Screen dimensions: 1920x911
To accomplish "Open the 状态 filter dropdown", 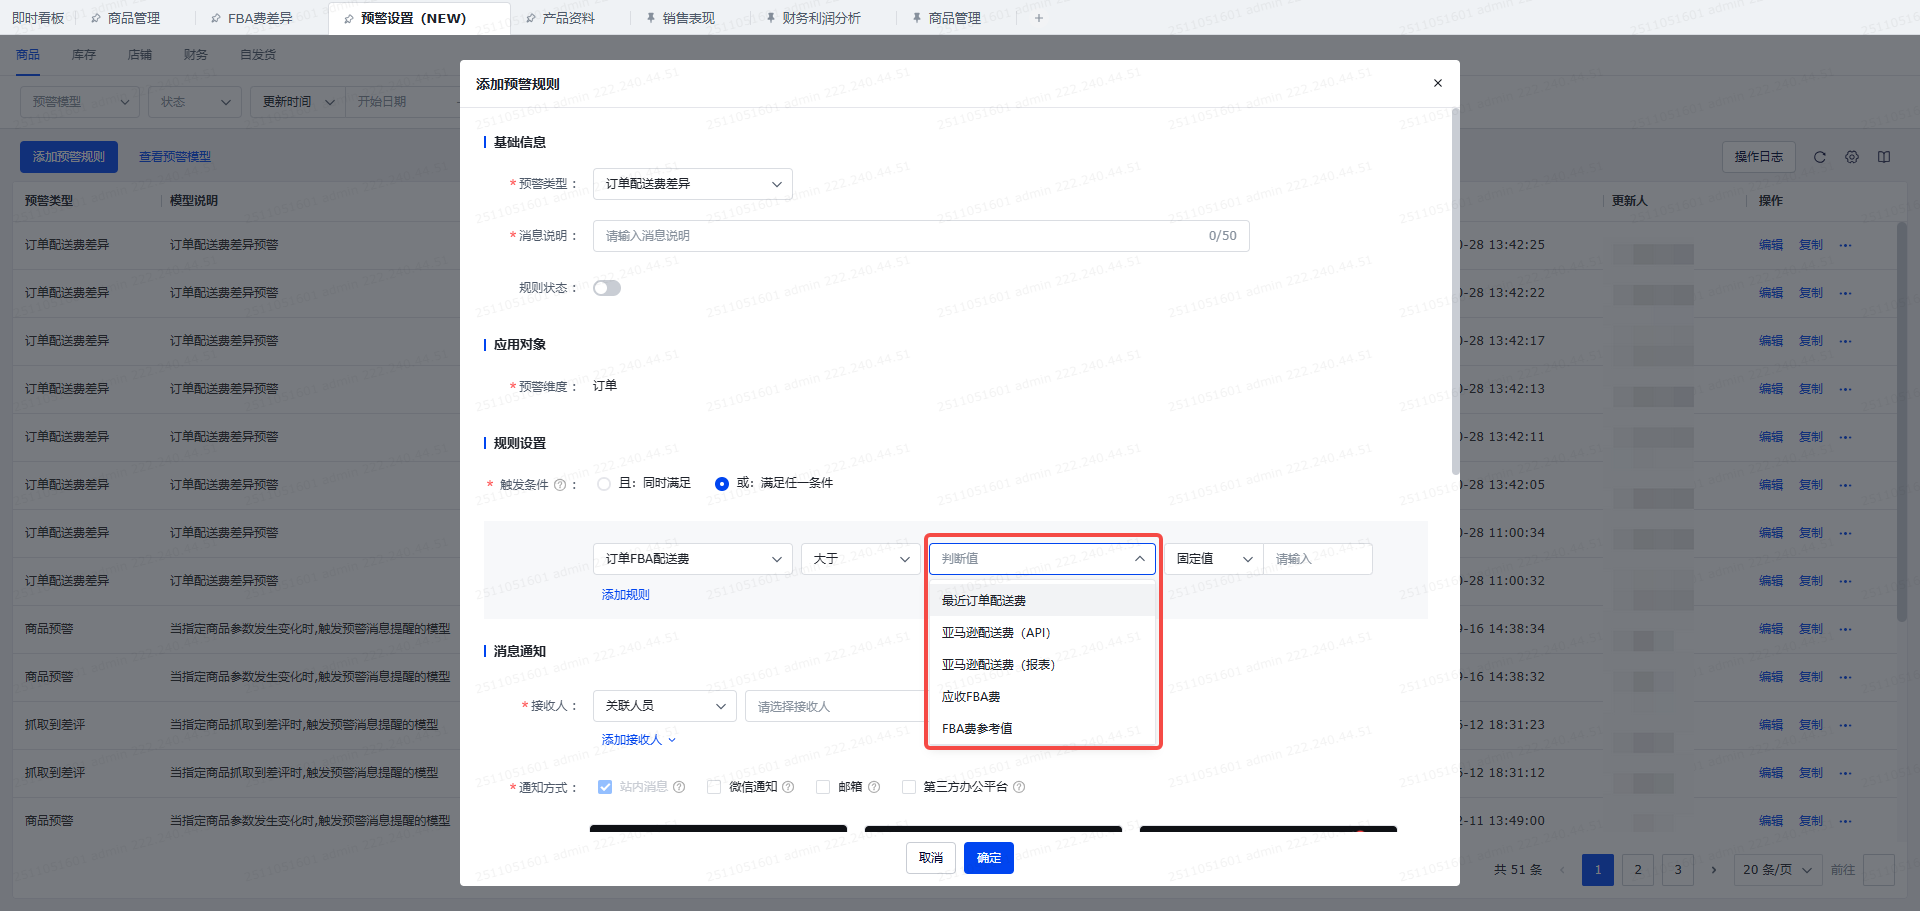I will [x=195, y=102].
